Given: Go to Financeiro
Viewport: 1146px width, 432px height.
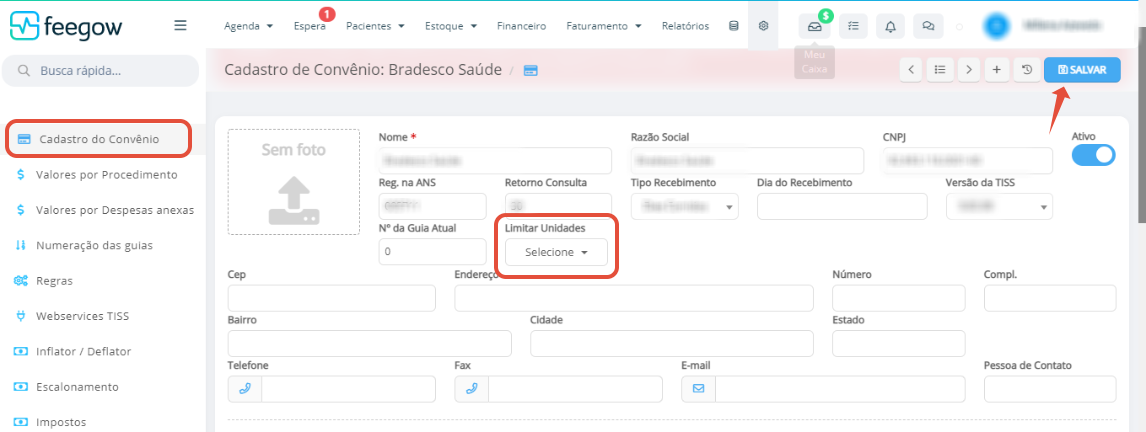Looking at the screenshot, I should point(521,26).
